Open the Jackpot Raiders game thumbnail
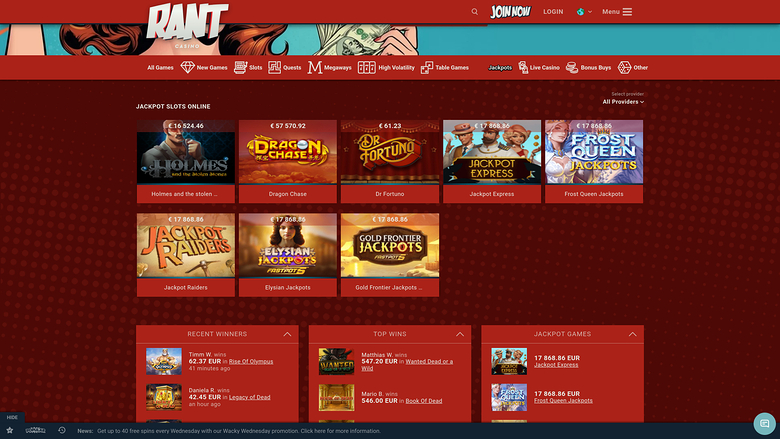 [186, 246]
